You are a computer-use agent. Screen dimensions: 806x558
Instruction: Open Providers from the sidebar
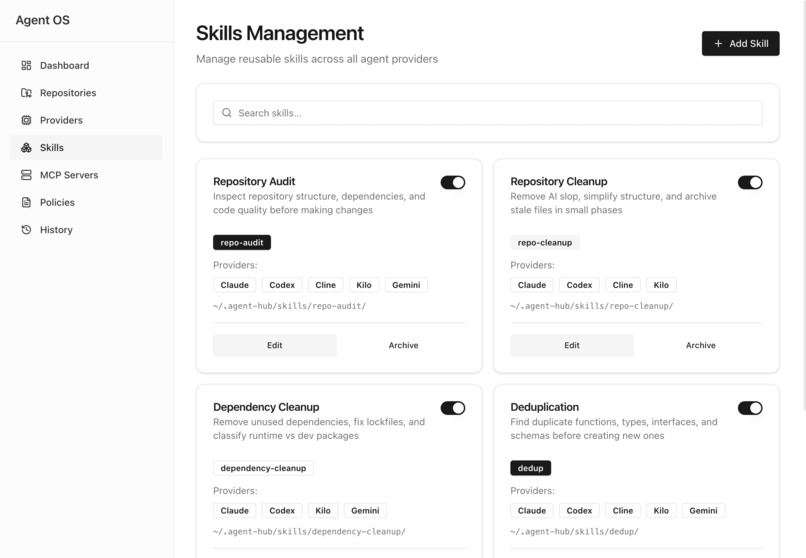point(86,120)
